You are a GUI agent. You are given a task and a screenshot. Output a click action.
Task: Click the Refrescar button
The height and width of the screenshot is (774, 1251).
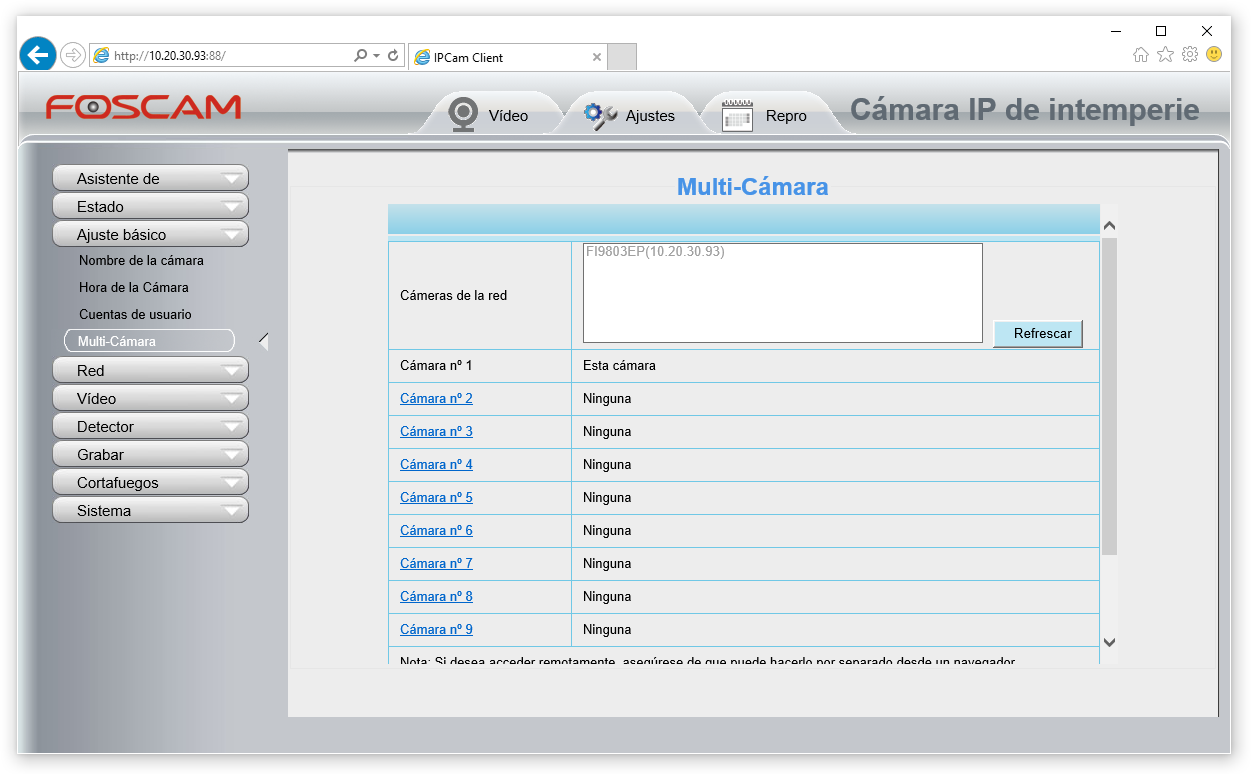(1038, 334)
